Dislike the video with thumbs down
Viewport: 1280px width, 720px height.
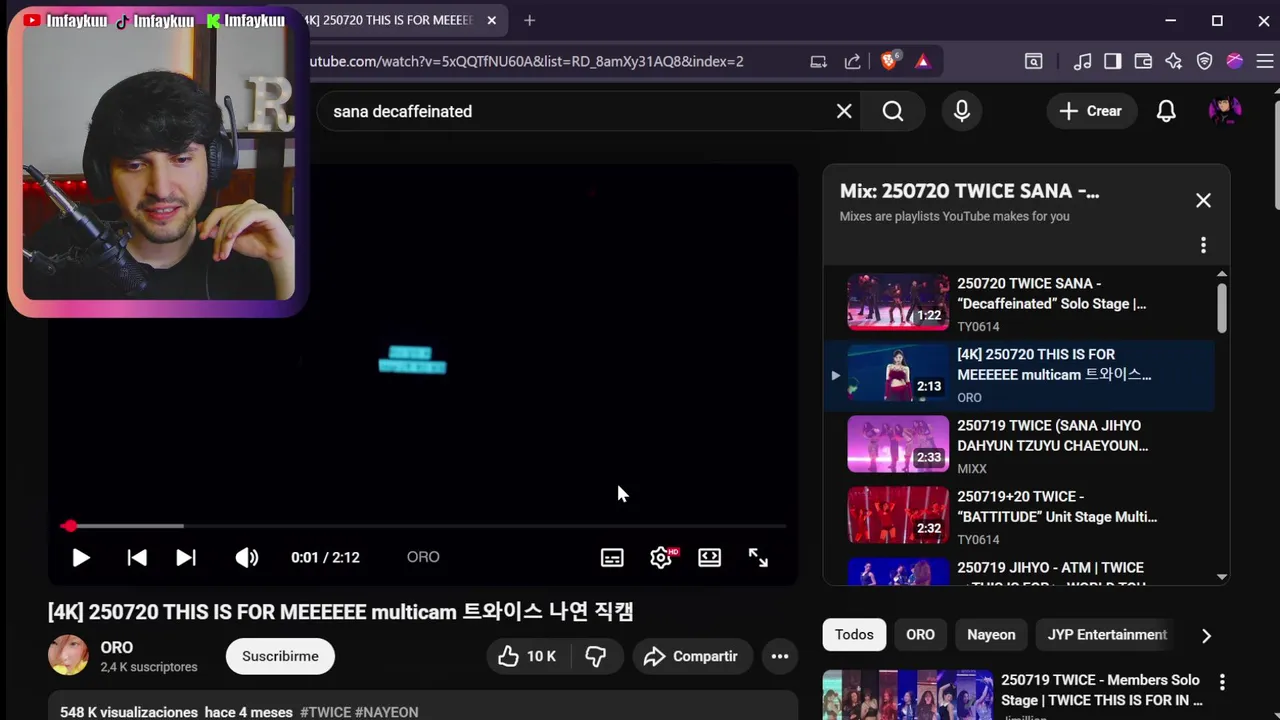pyautogui.click(x=596, y=656)
